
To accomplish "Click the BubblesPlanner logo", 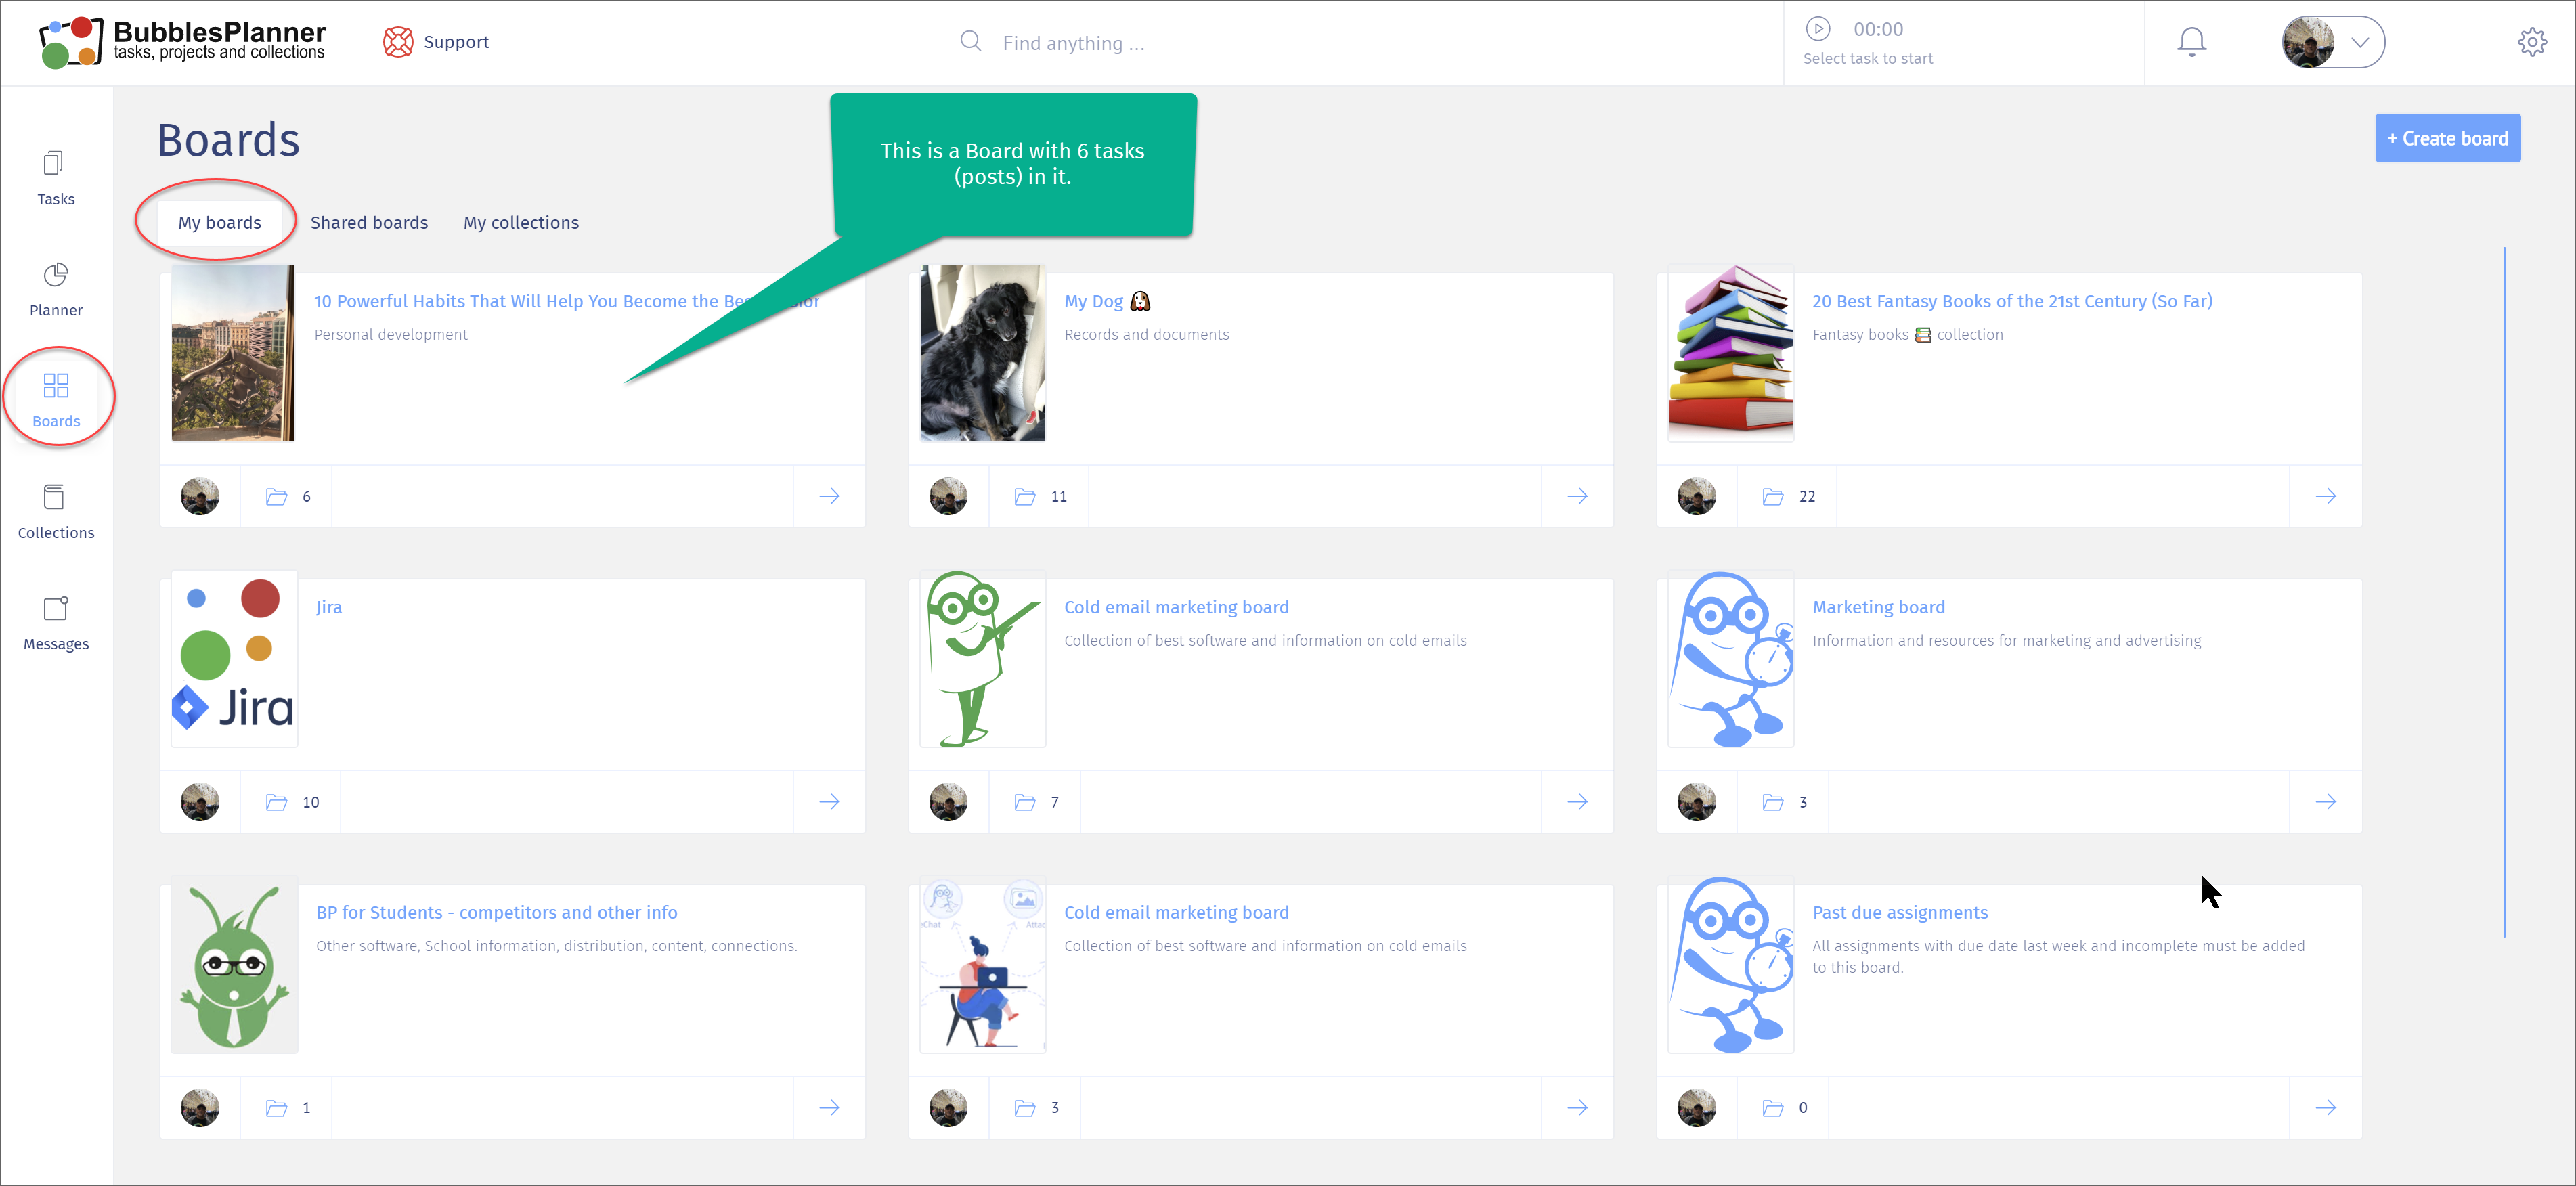I will (183, 42).
